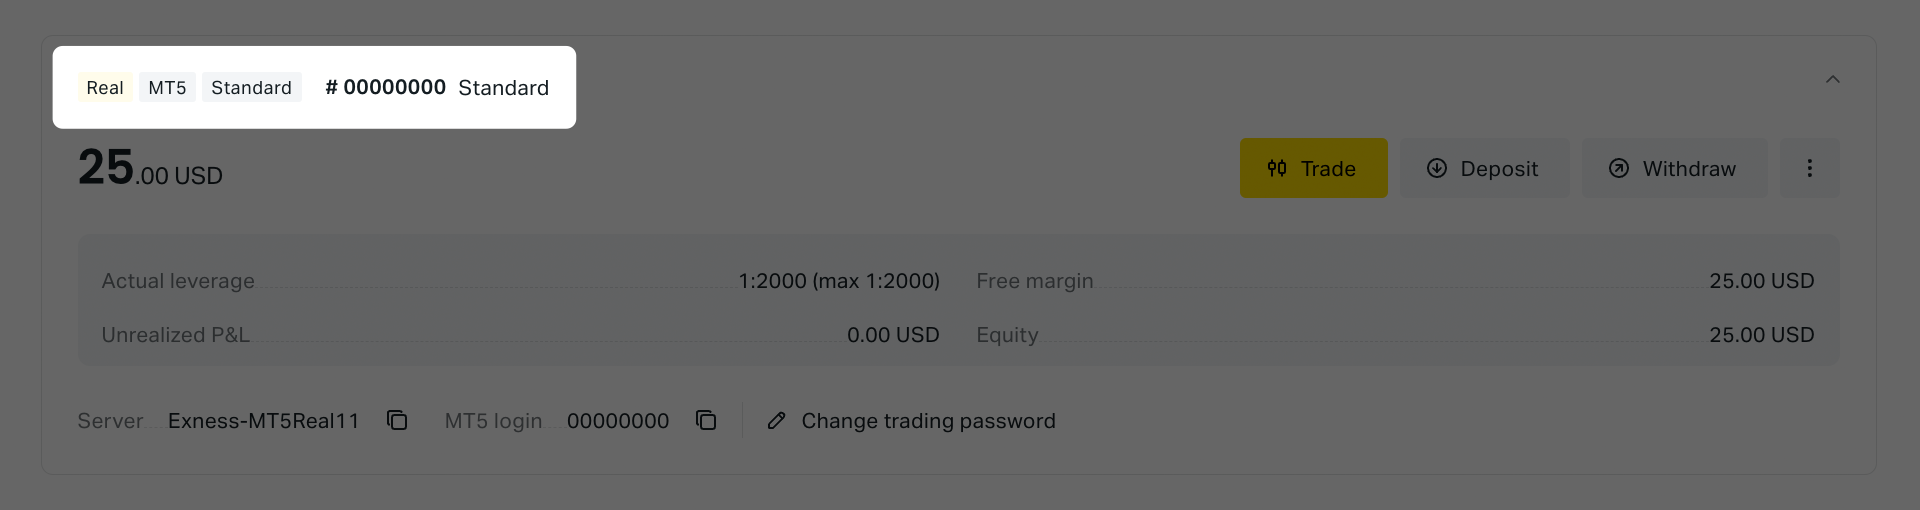Copy the Exness-MT5Real11 server name

click(x=397, y=421)
